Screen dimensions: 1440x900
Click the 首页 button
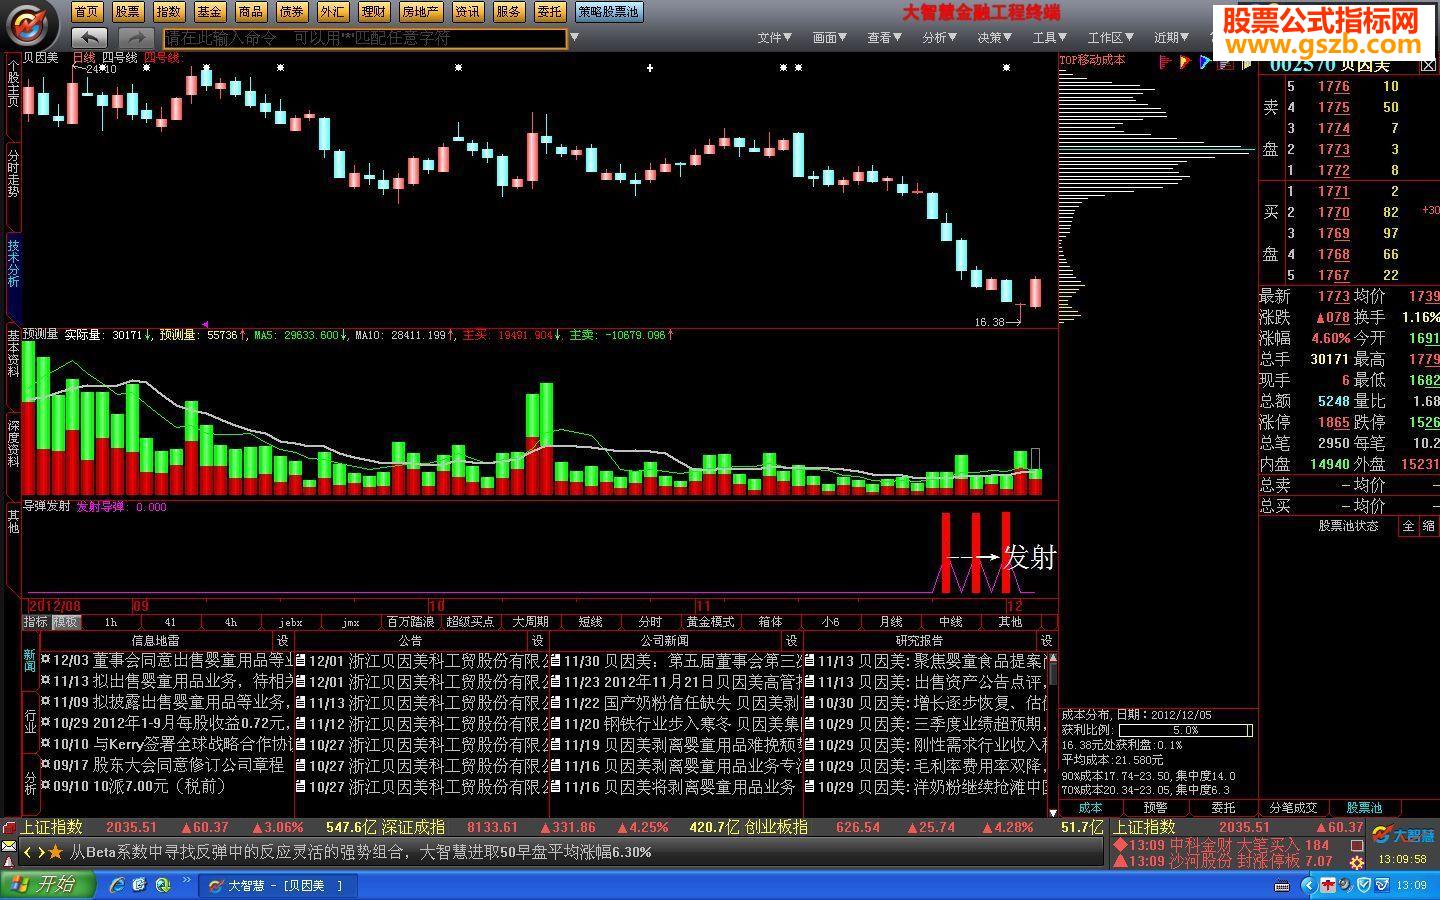87,12
